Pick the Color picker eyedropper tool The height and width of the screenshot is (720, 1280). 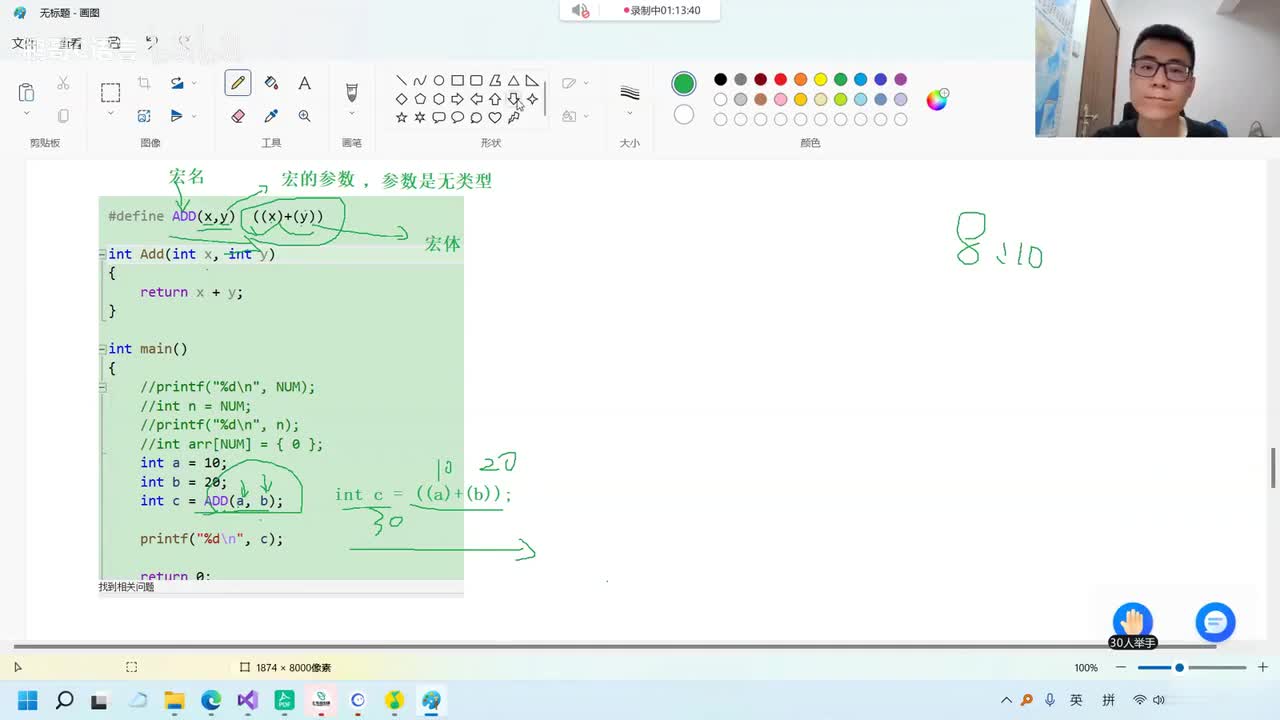pyautogui.click(x=271, y=116)
